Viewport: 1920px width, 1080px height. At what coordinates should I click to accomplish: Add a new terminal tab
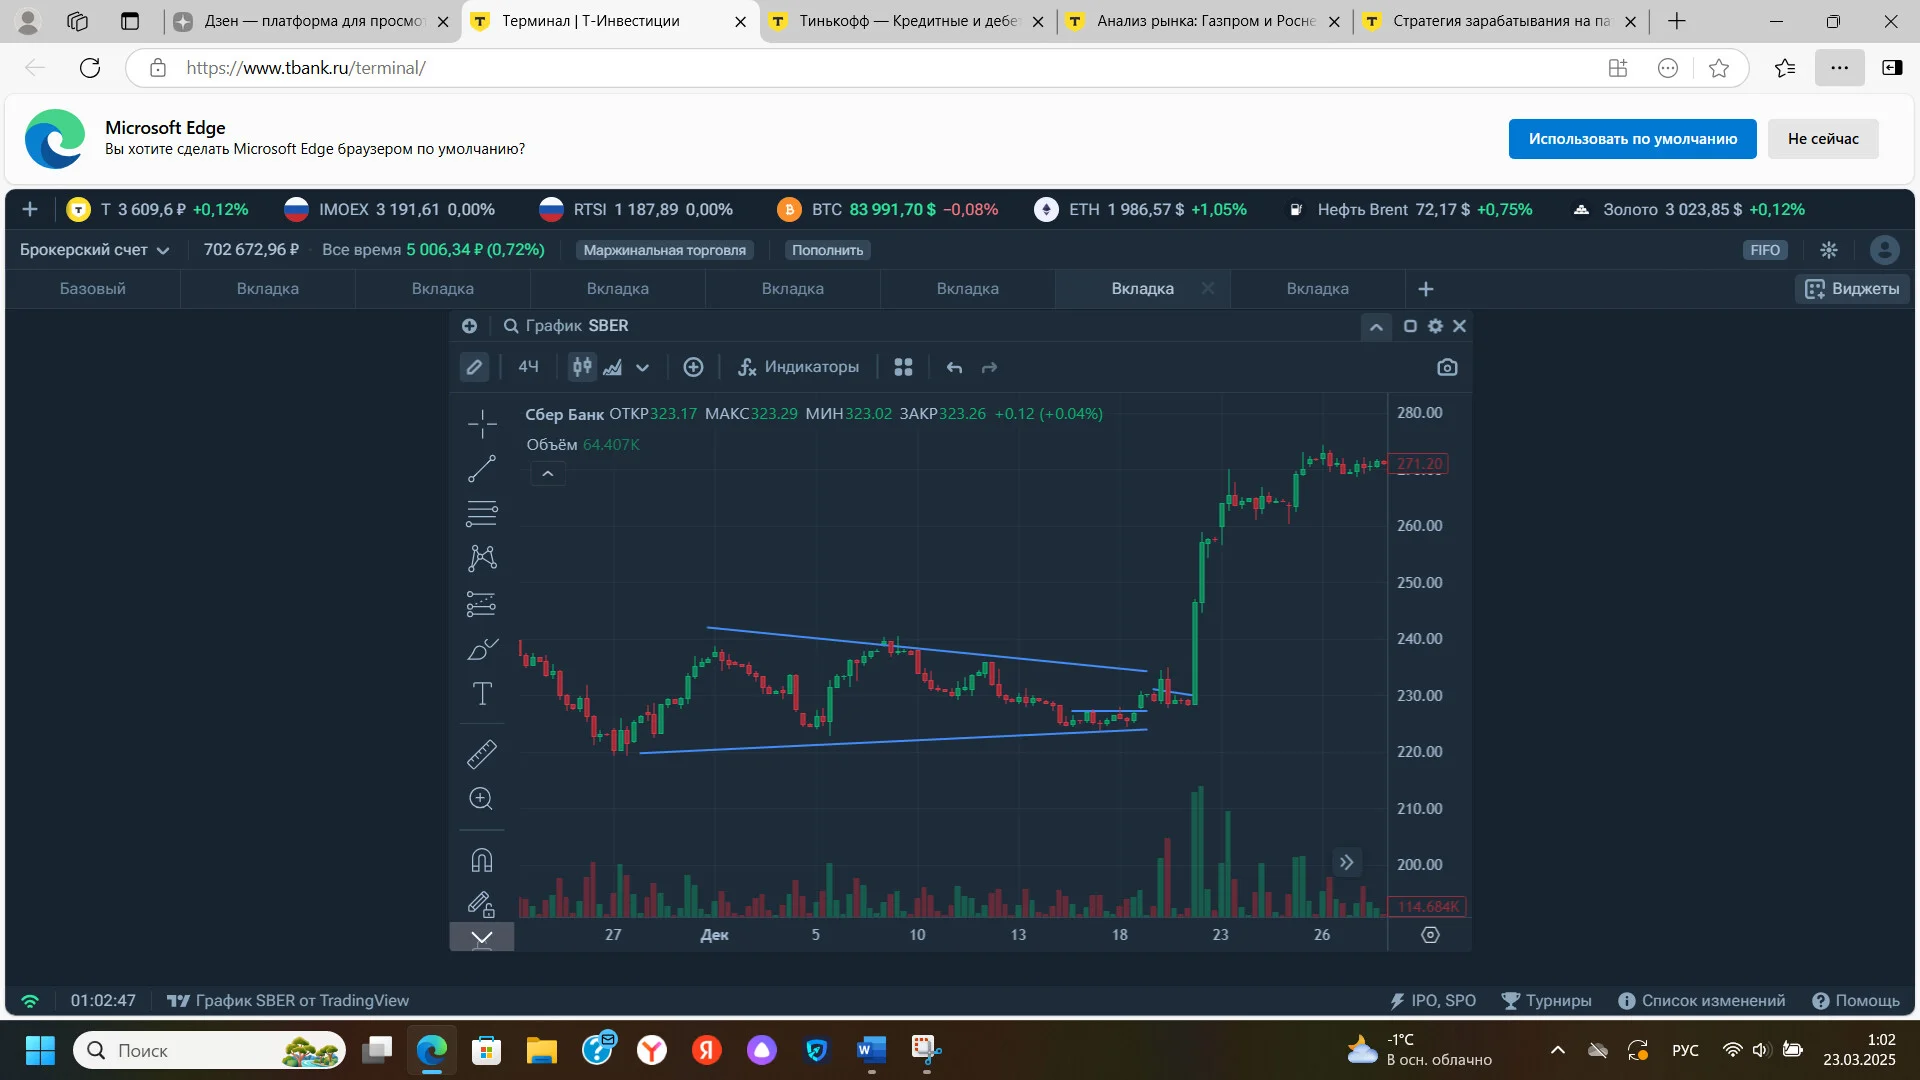pos(1426,289)
